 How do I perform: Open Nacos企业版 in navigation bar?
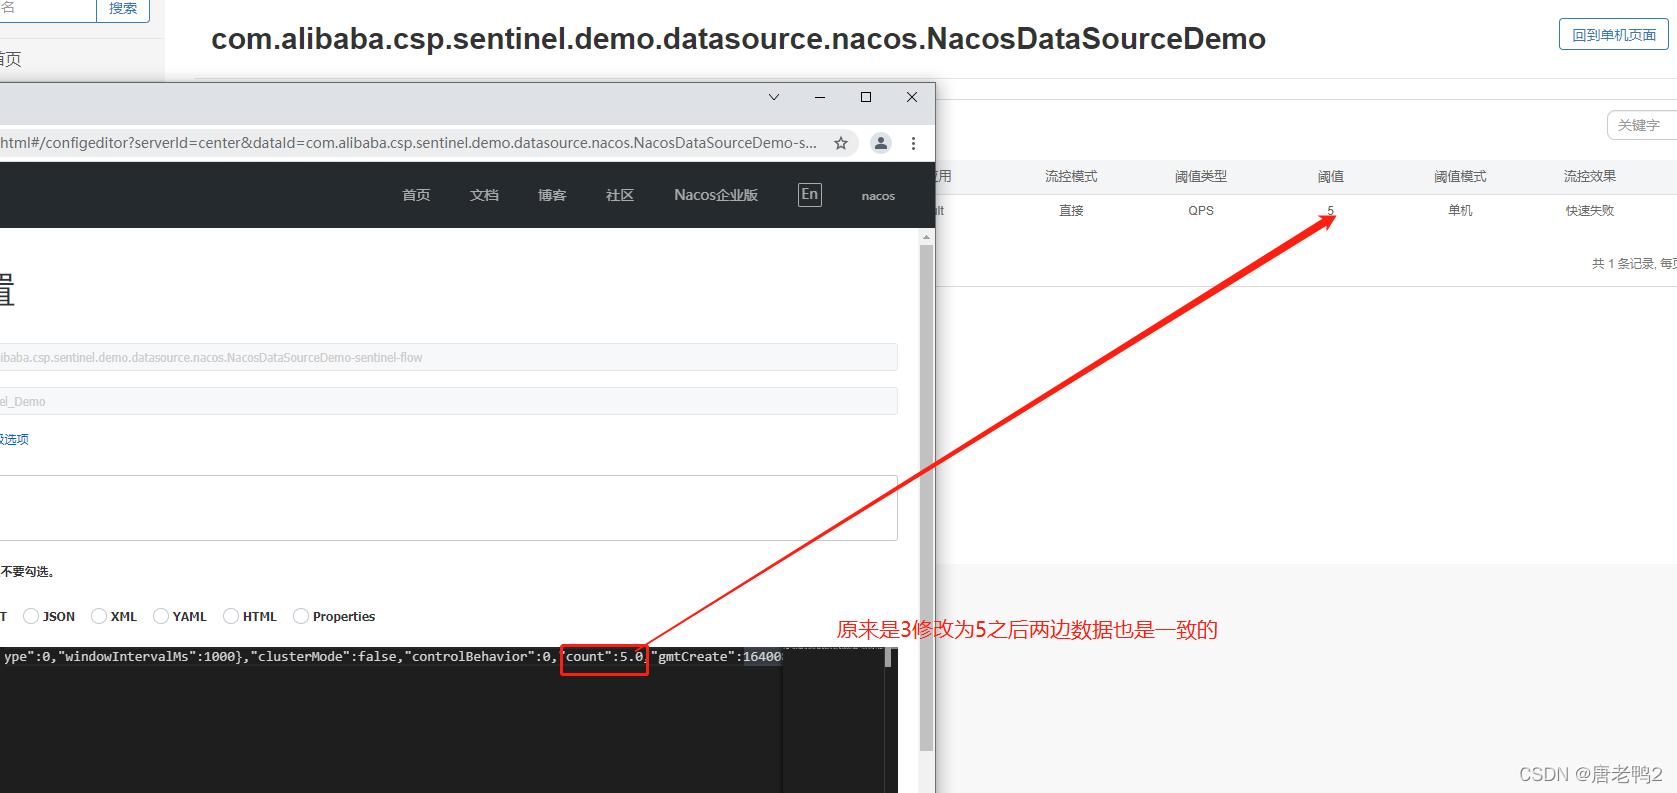716,195
